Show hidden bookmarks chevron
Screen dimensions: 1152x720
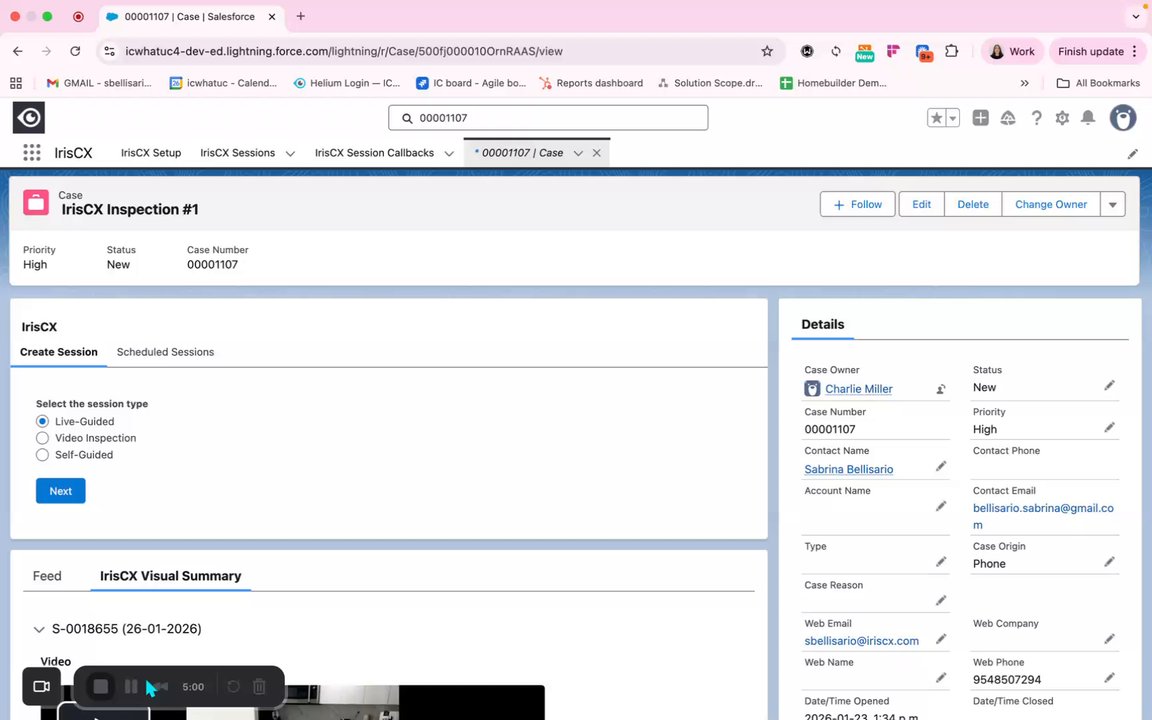click(x=1024, y=83)
